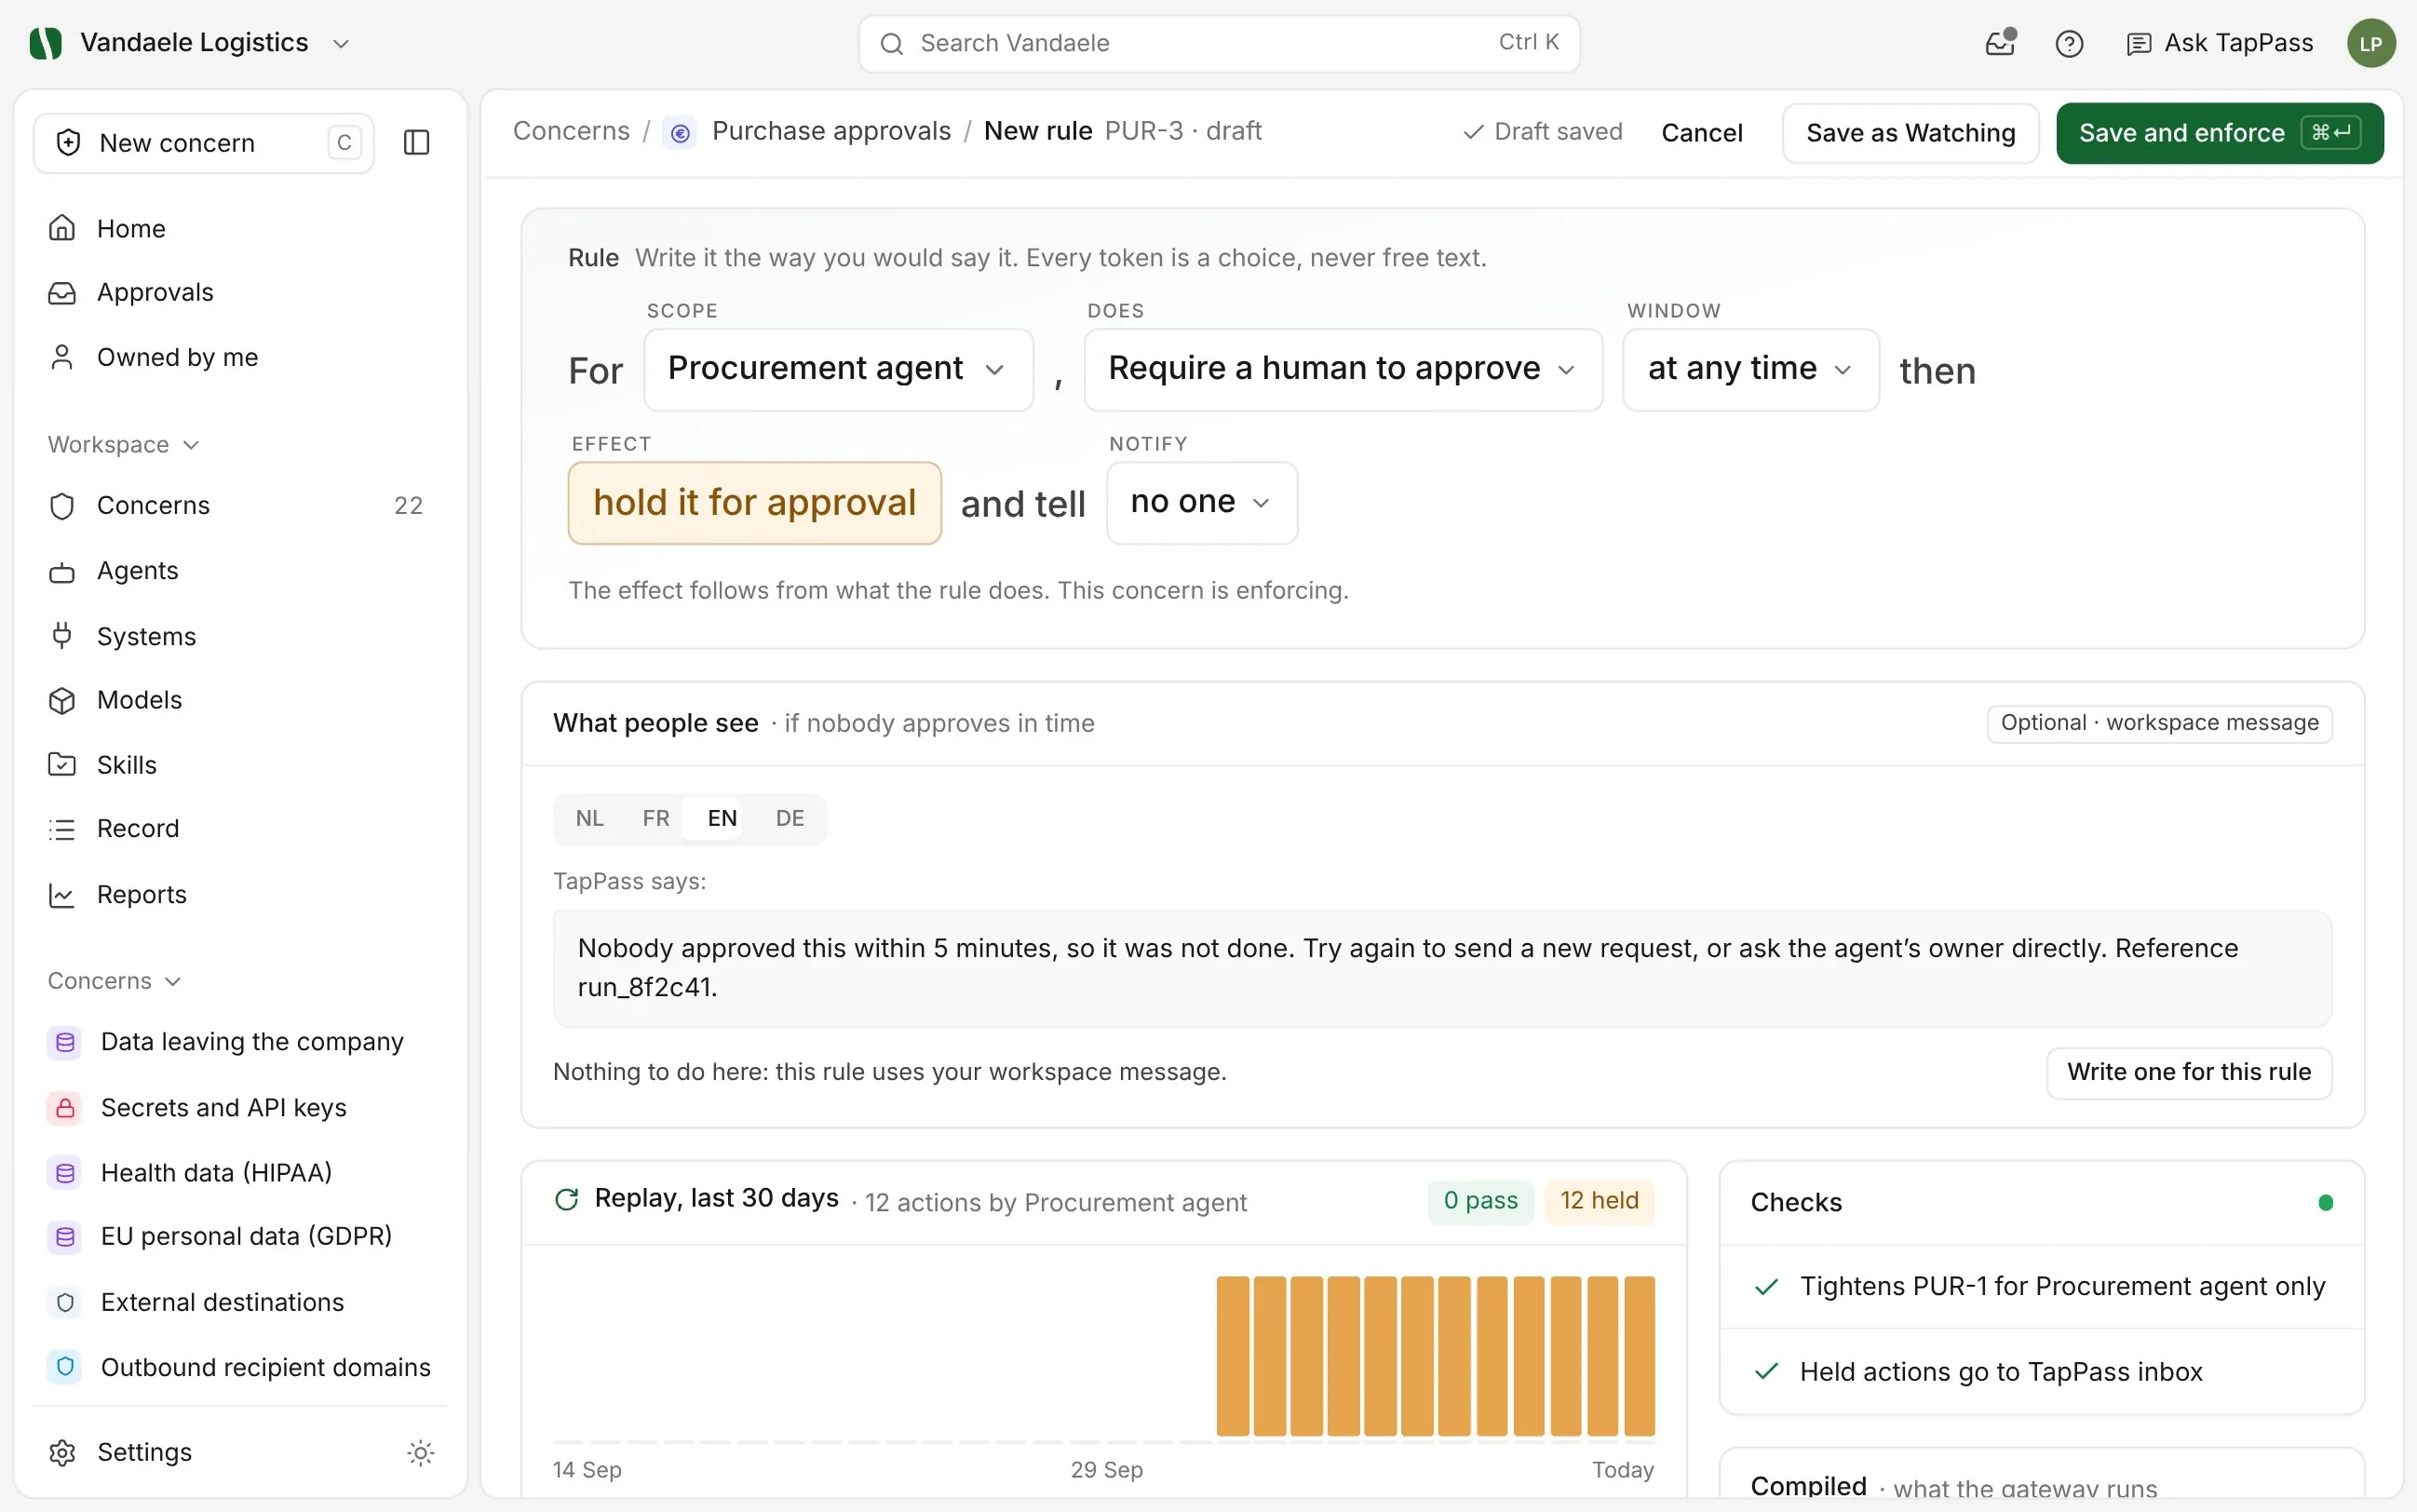
Task: Switch message language to NL
Action: 589,819
